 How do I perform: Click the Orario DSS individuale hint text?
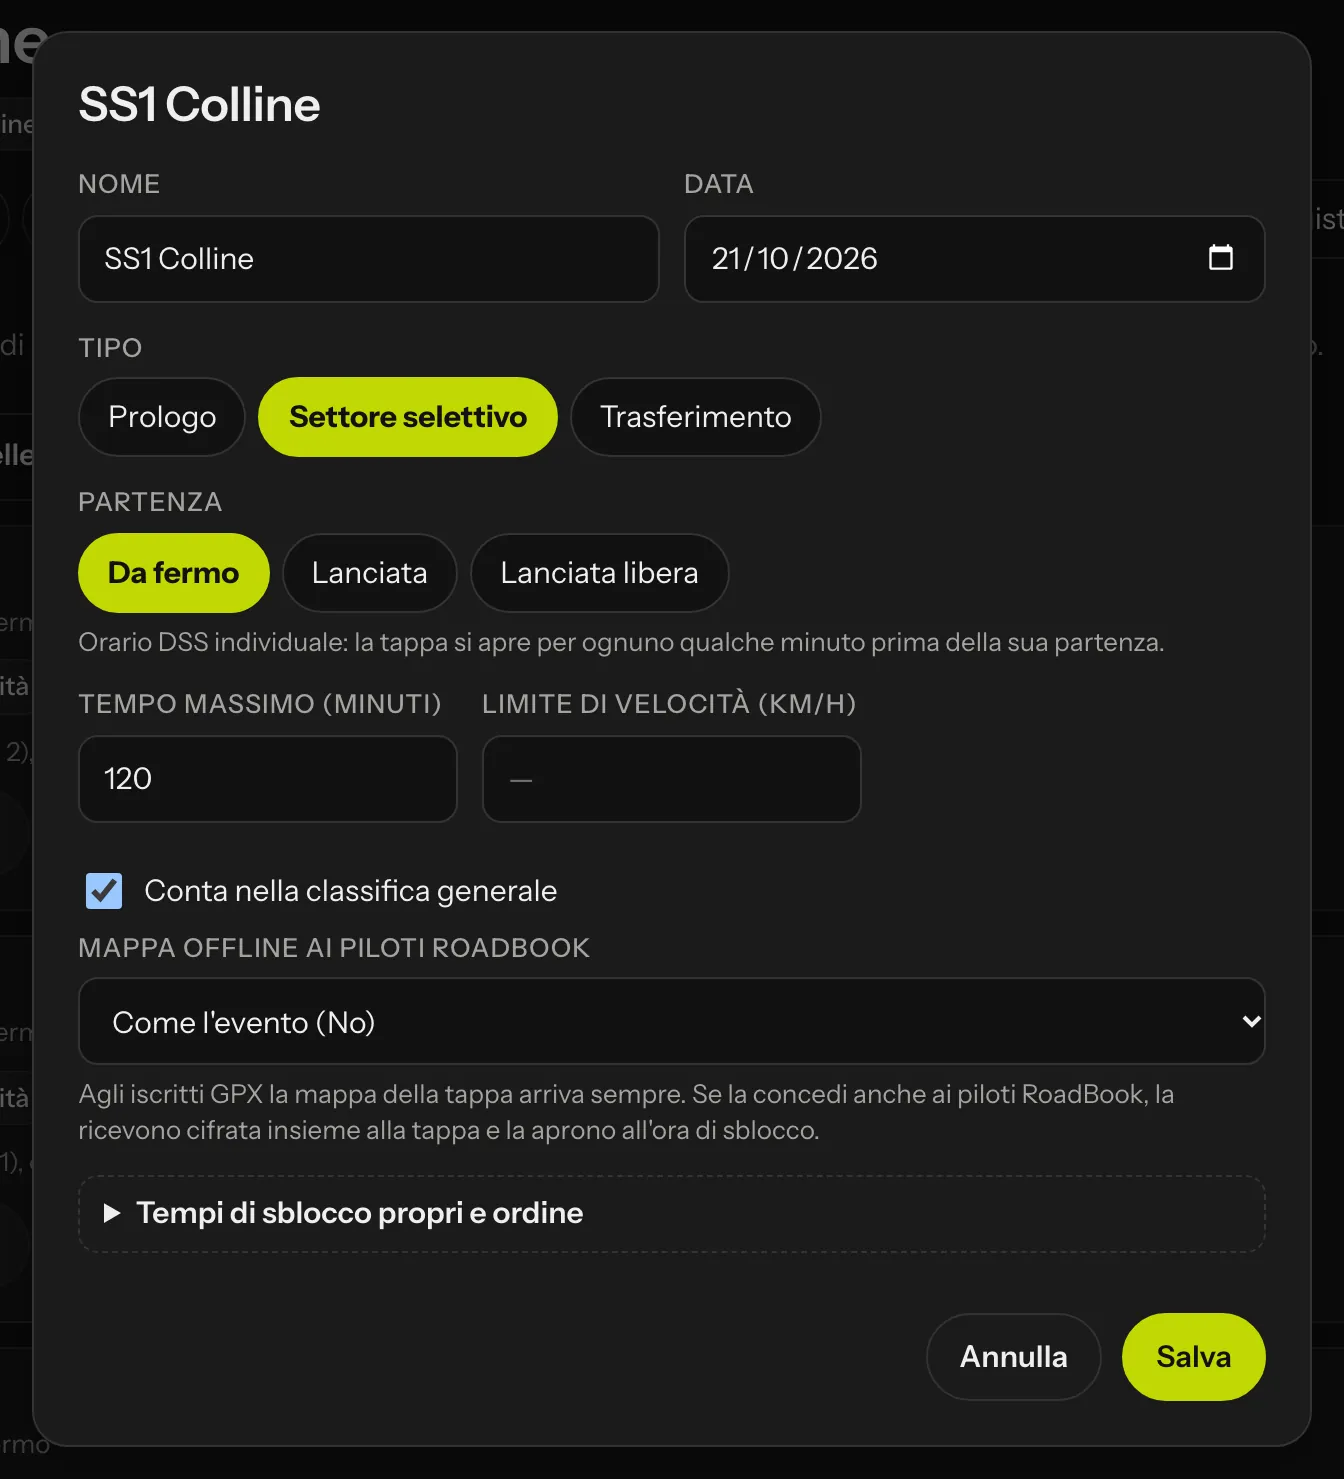[x=621, y=642]
